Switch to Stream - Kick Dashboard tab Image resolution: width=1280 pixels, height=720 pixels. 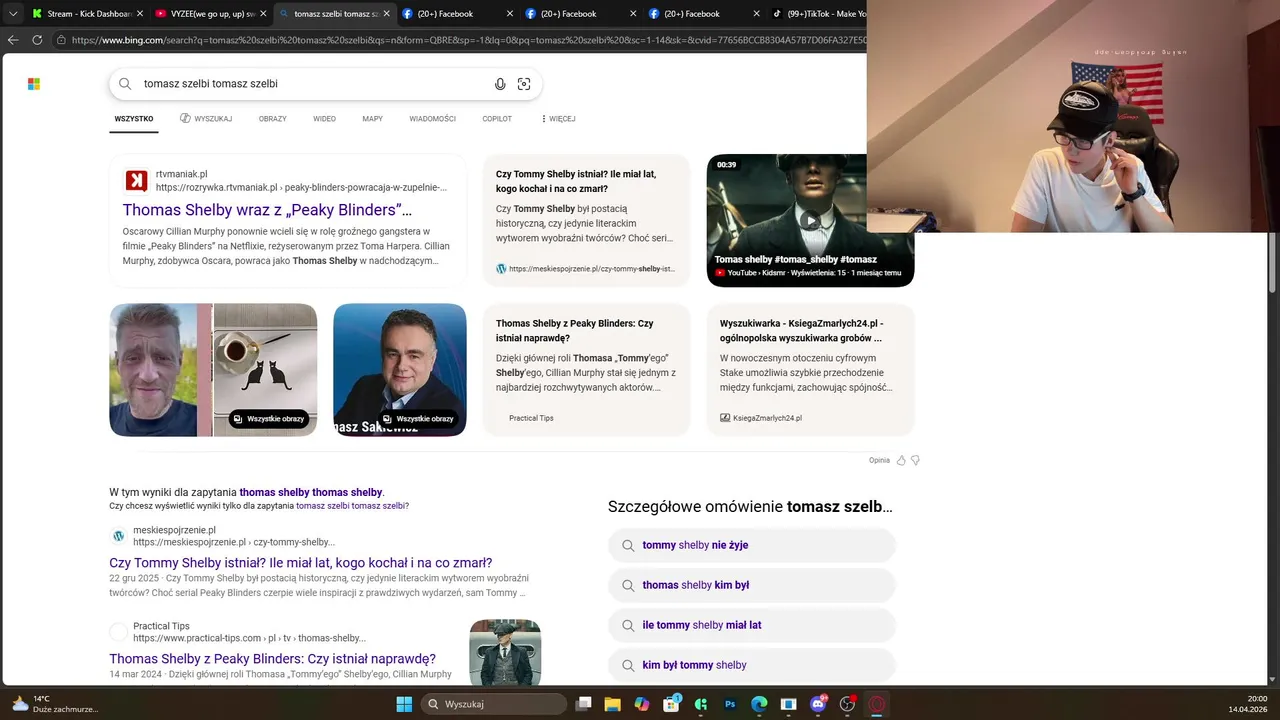88,14
